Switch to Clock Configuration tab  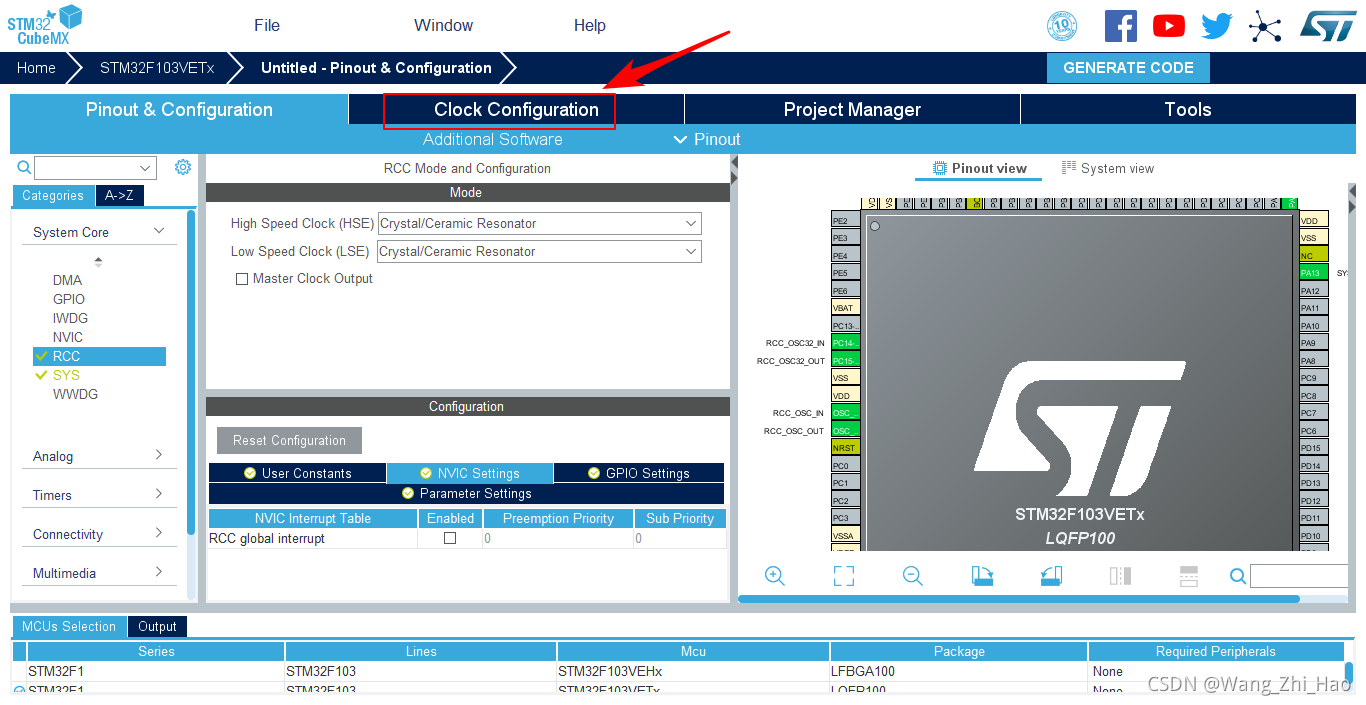[516, 110]
